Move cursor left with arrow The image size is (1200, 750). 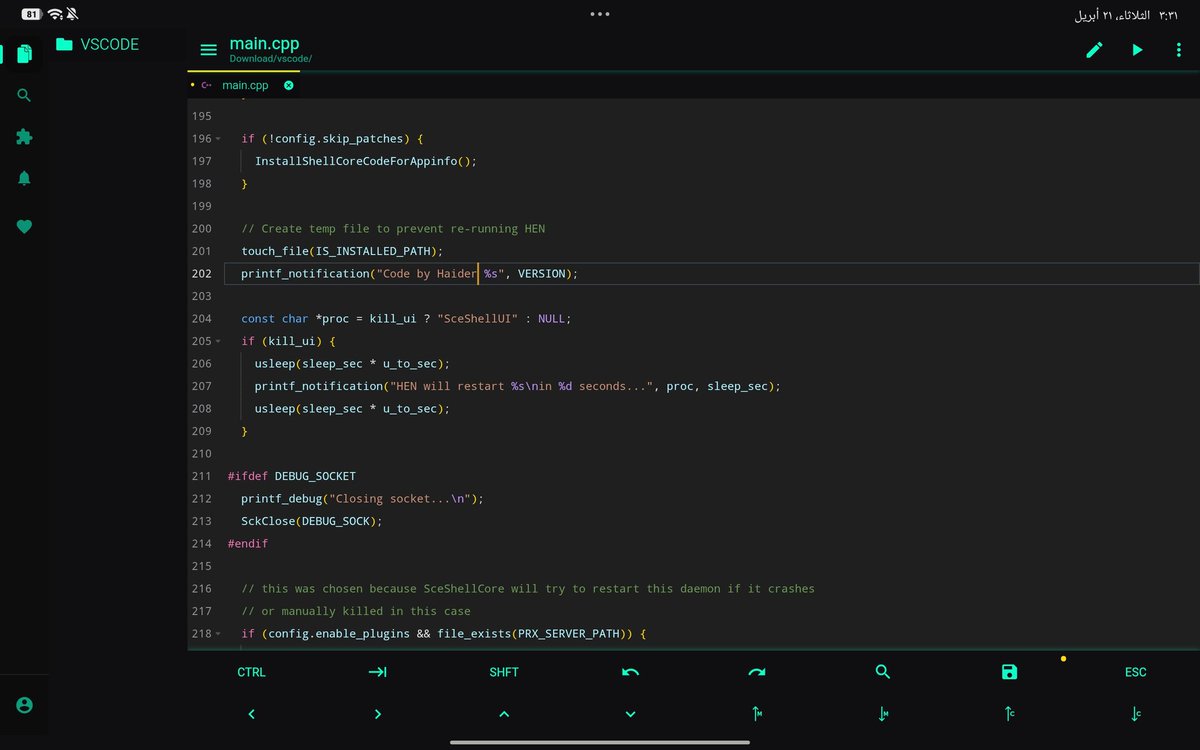tap(251, 714)
